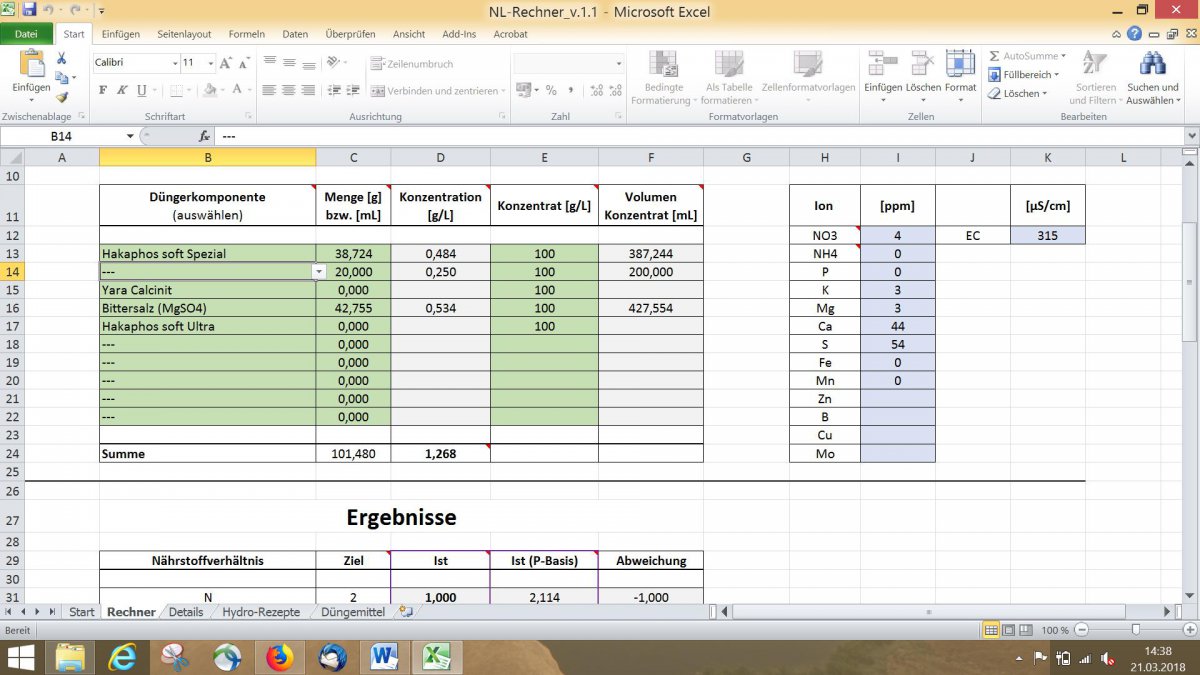Open the Daten ribbon tab
The image size is (1200, 675).
click(x=295, y=34)
